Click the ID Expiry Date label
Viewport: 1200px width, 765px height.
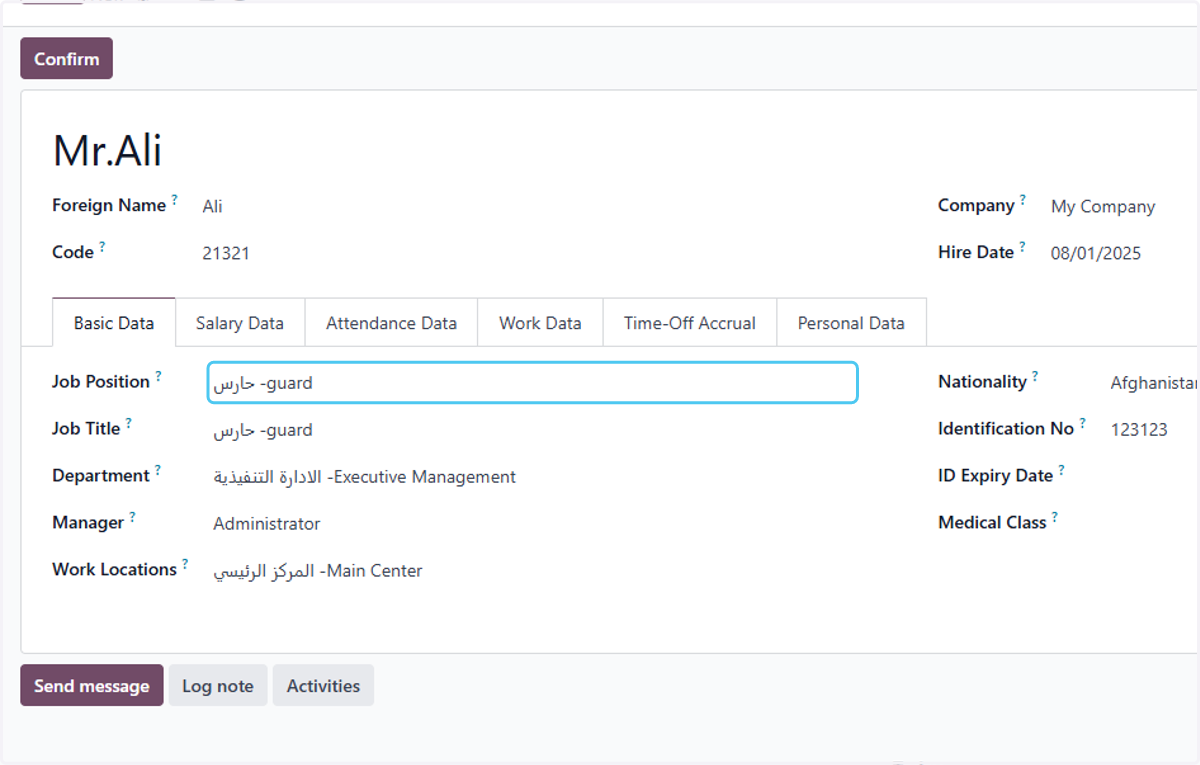pyautogui.click(x=995, y=476)
